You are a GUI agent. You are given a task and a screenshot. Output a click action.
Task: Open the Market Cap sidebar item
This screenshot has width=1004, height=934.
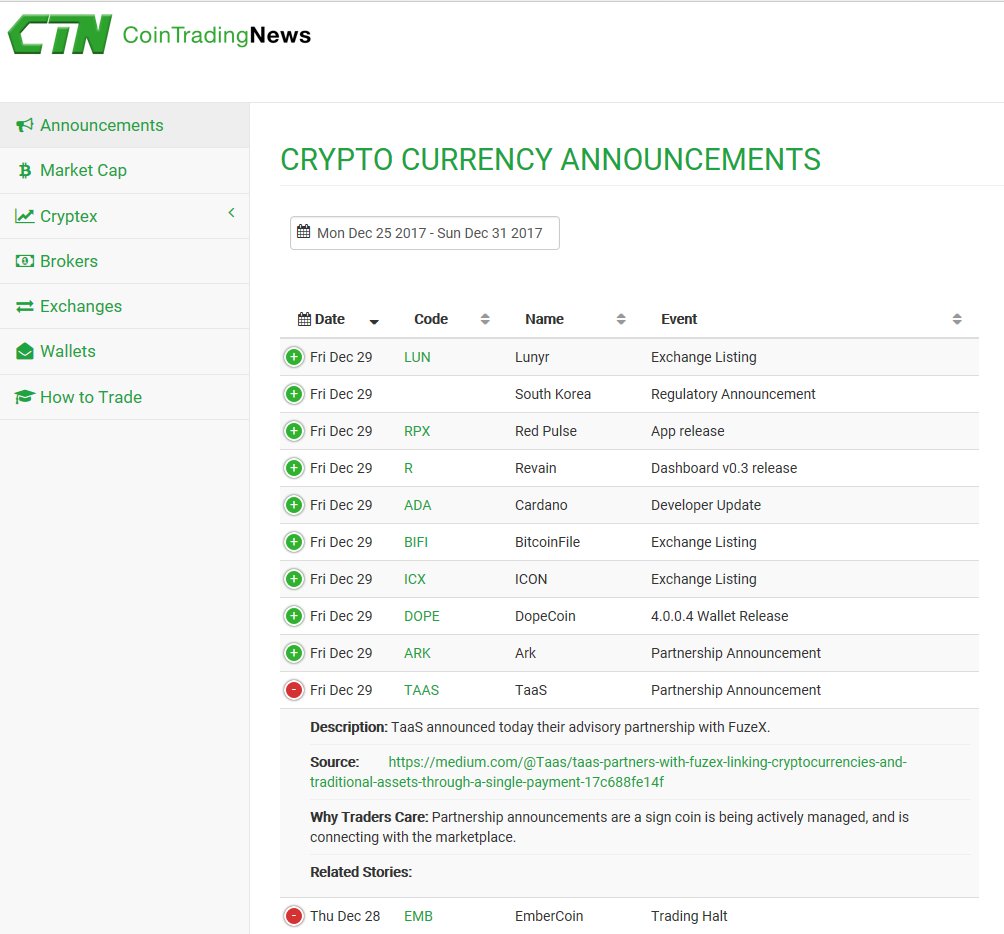tap(125, 170)
